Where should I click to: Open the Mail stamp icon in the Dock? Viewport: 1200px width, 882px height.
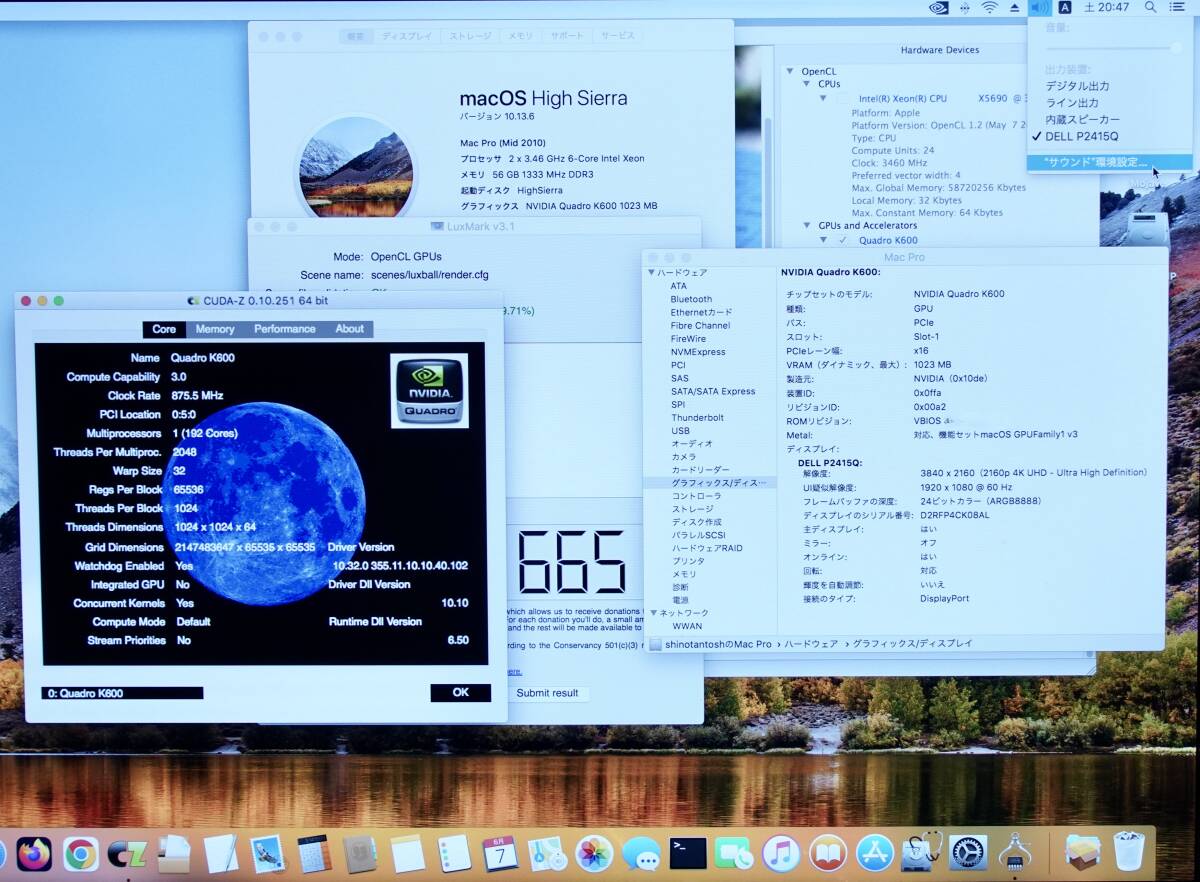click(267, 854)
